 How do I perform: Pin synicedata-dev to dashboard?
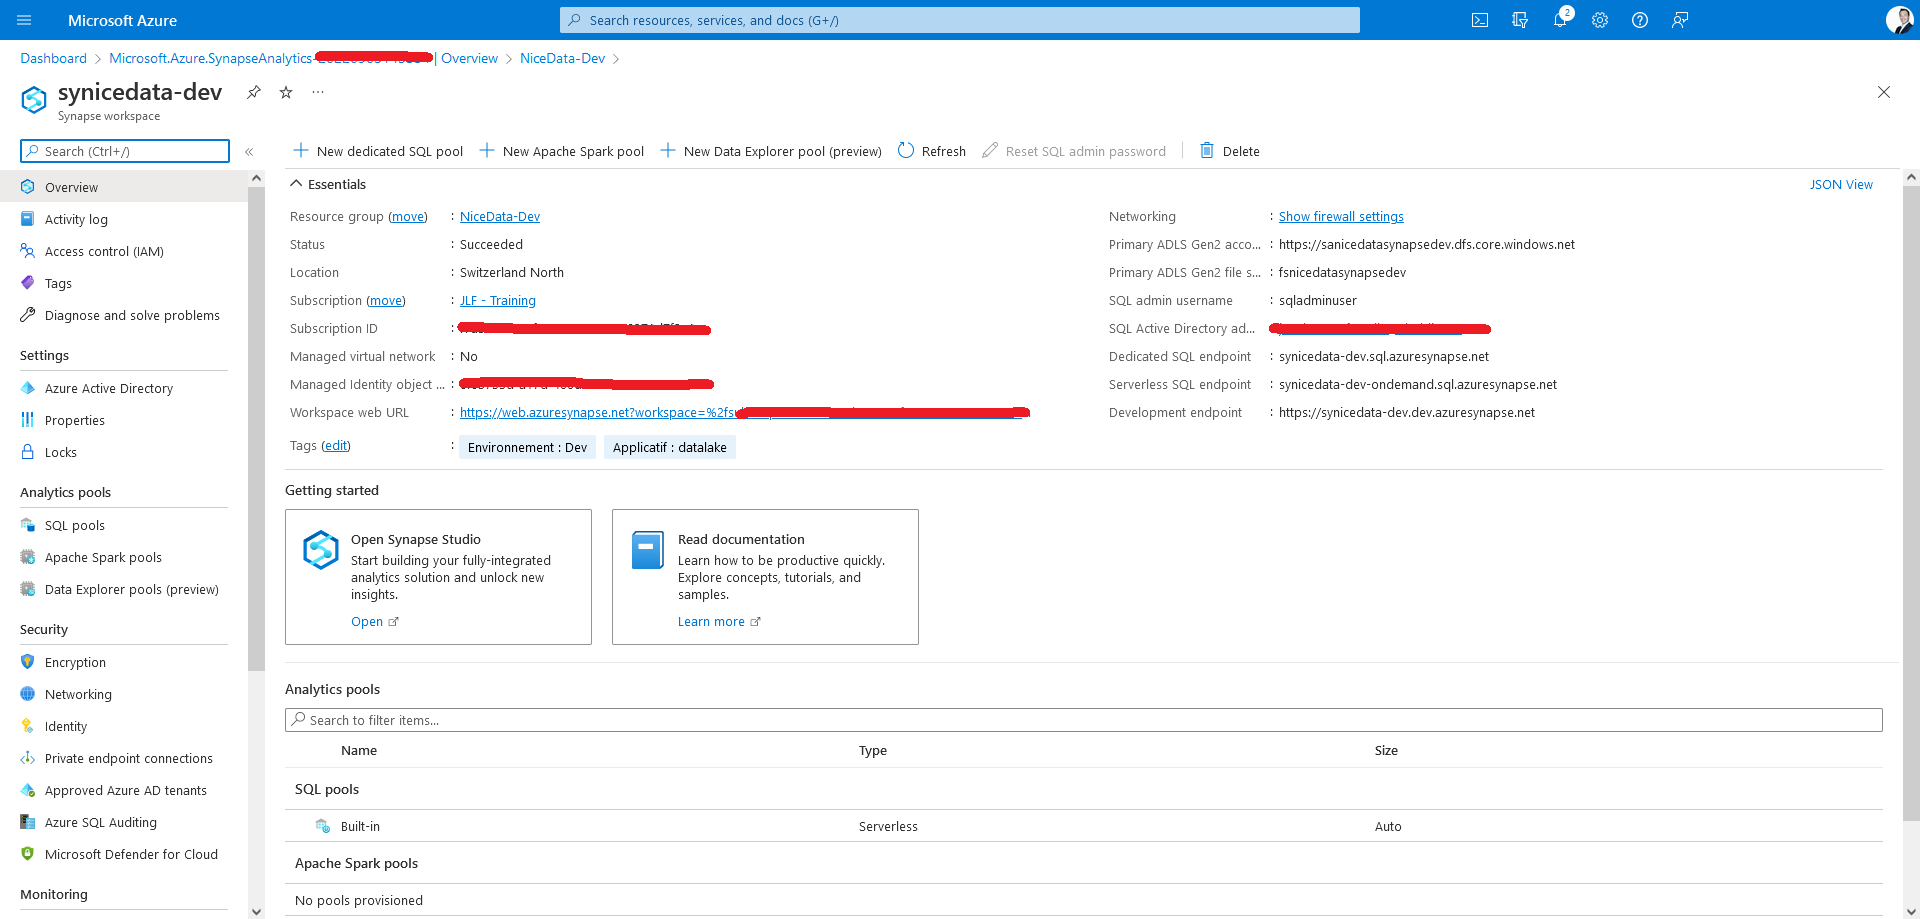click(x=254, y=92)
